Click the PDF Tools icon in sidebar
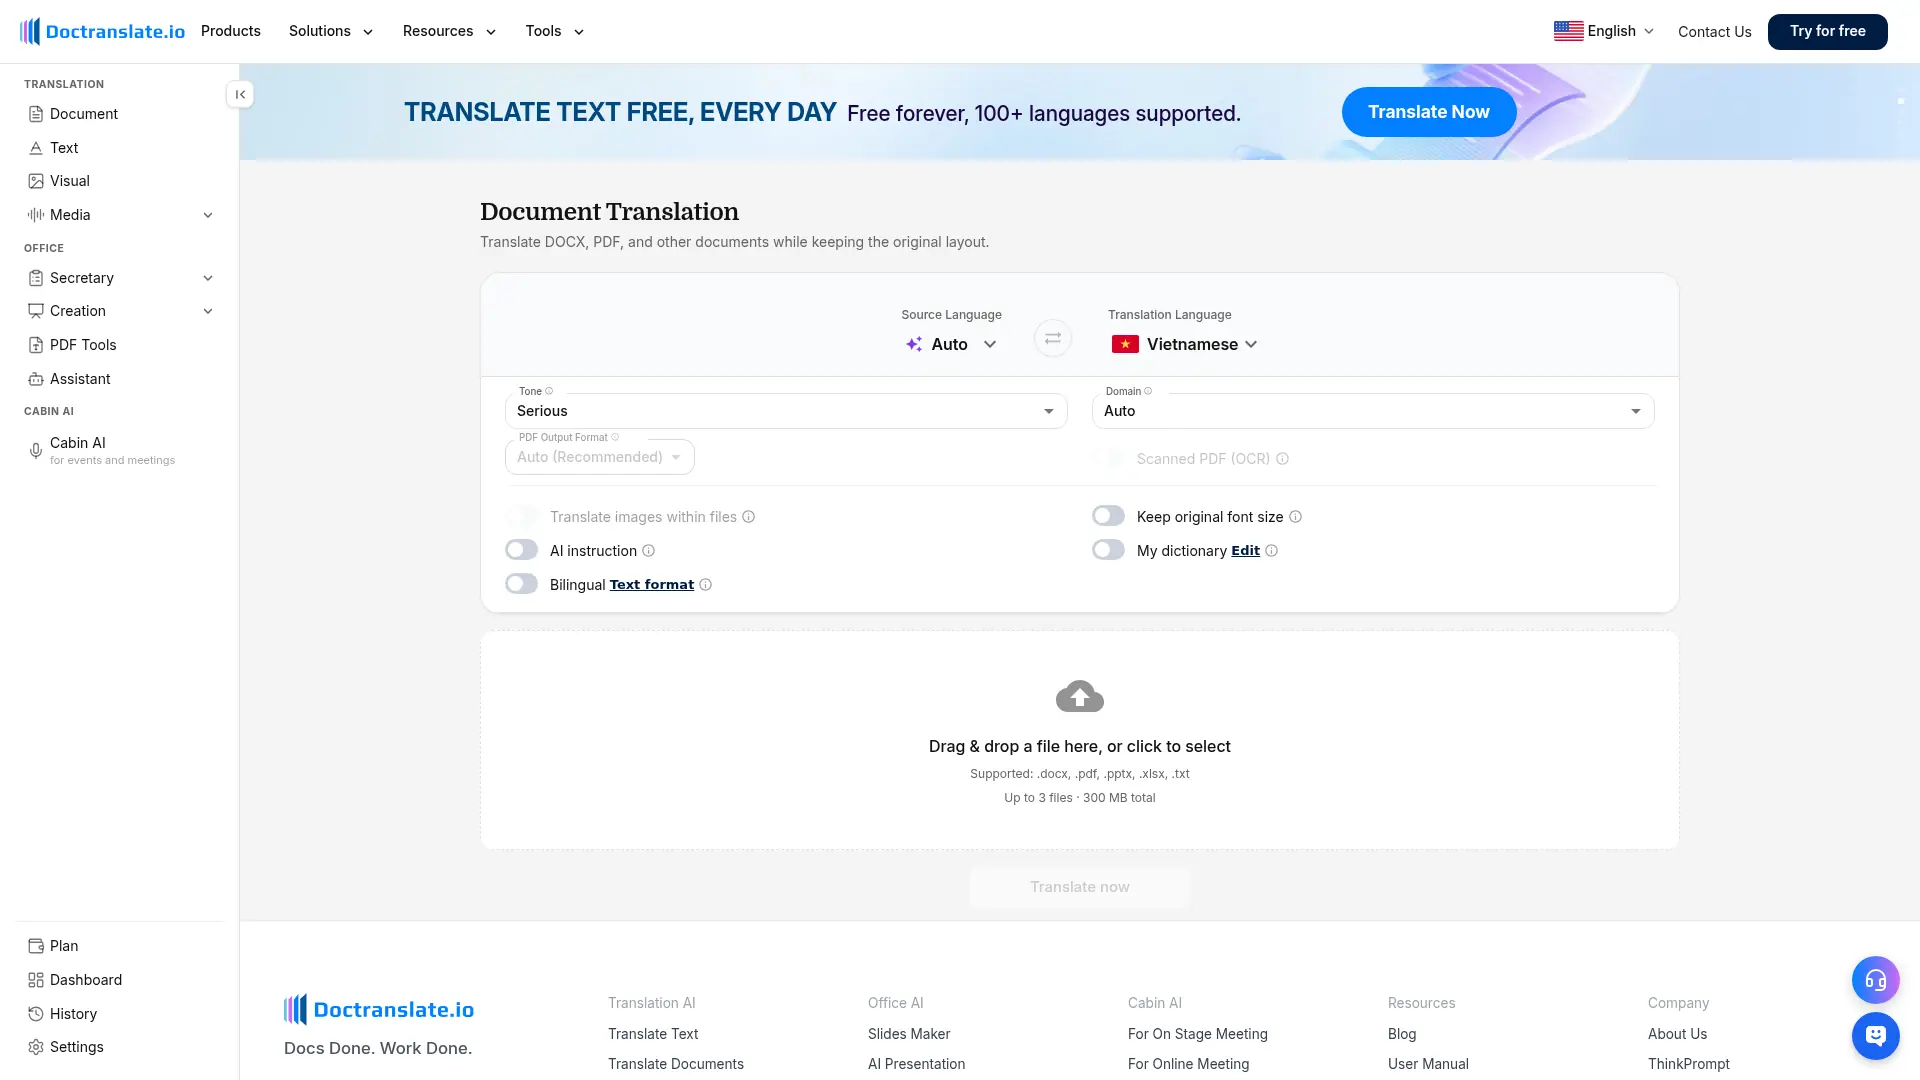The width and height of the screenshot is (1920, 1080). tap(36, 345)
